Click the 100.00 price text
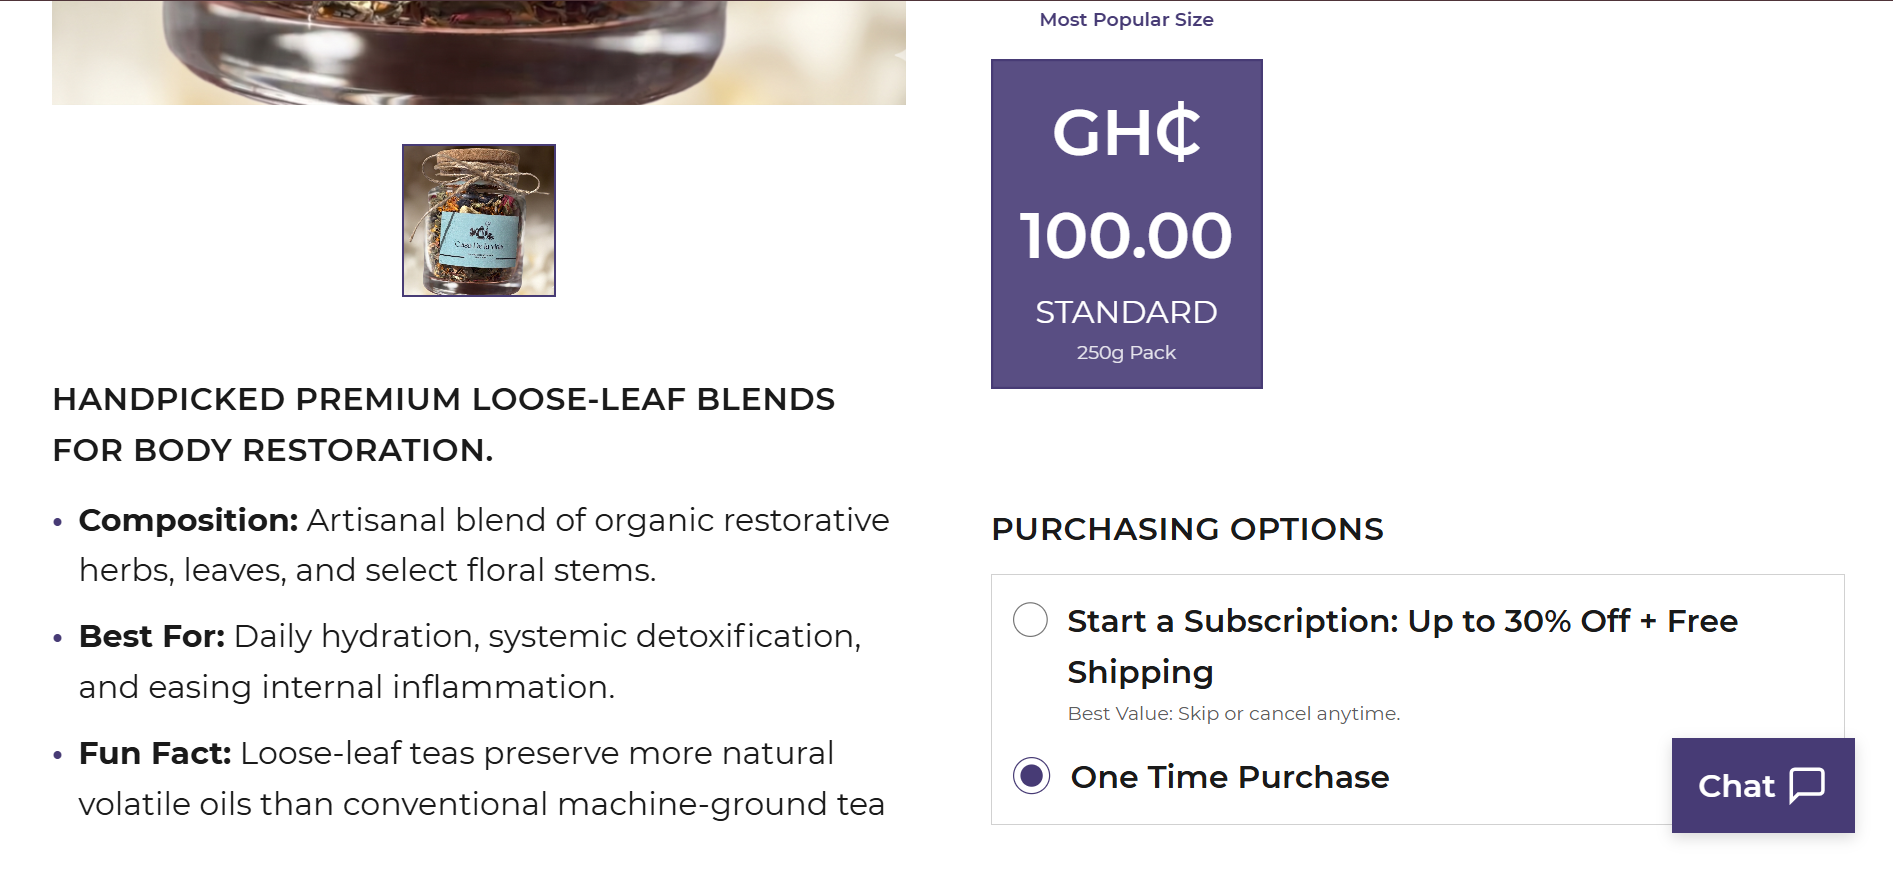Image resolution: width=1893 pixels, height=874 pixels. (x=1127, y=236)
